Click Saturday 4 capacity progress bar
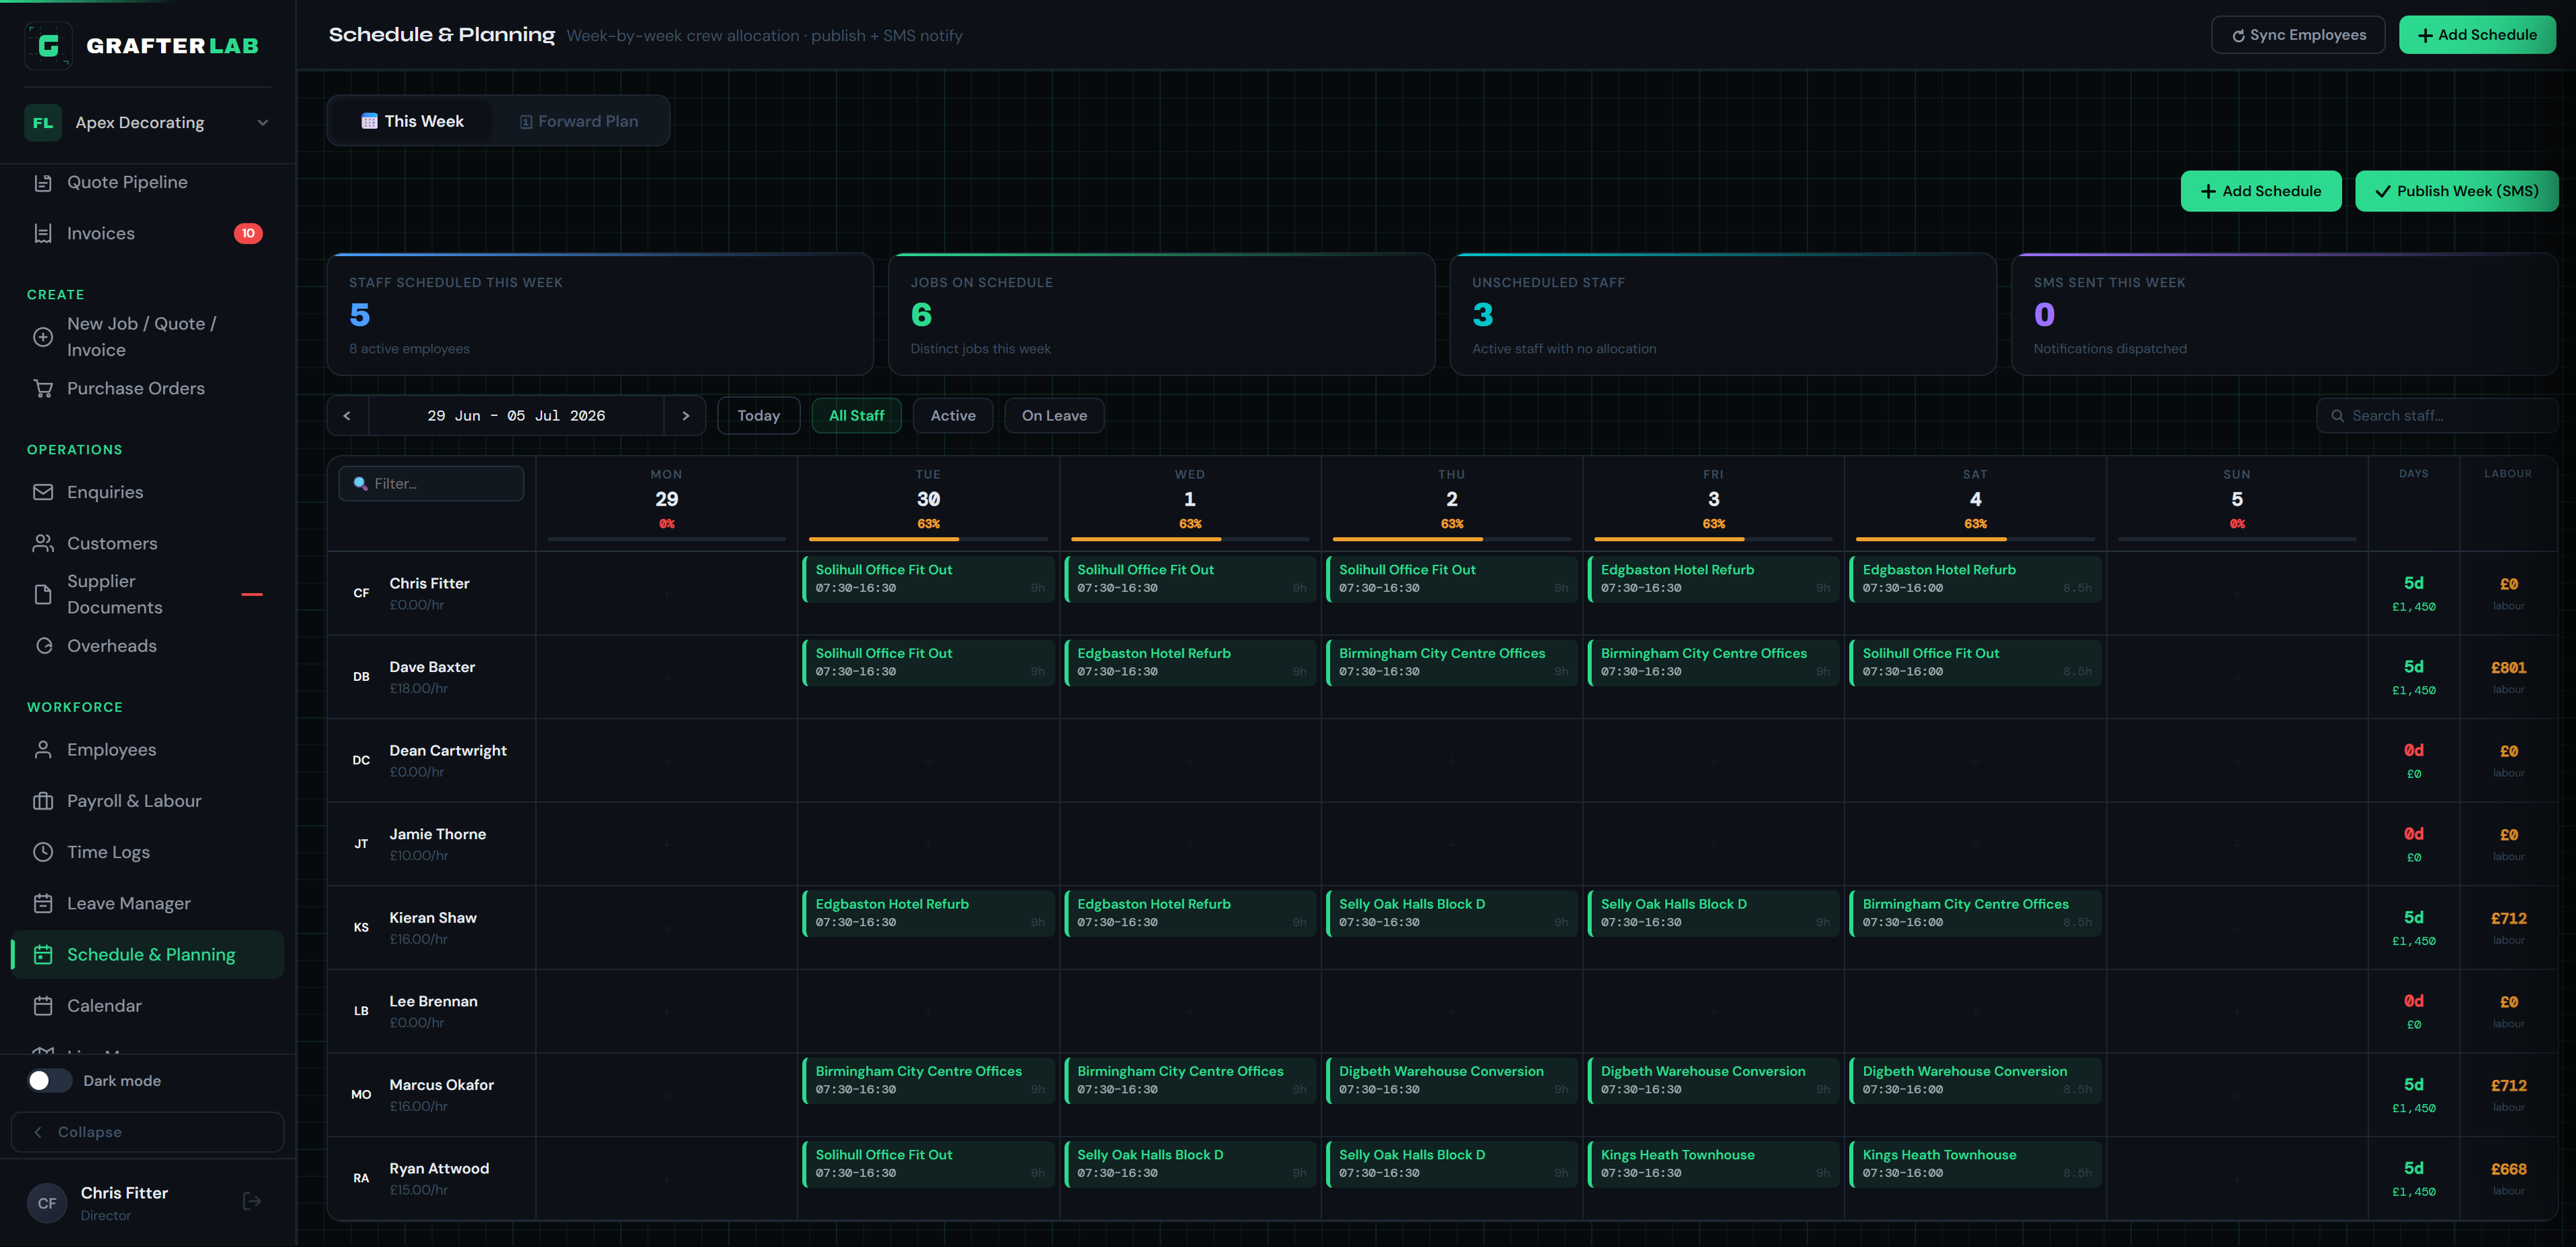2576x1247 pixels. tap(1975, 540)
